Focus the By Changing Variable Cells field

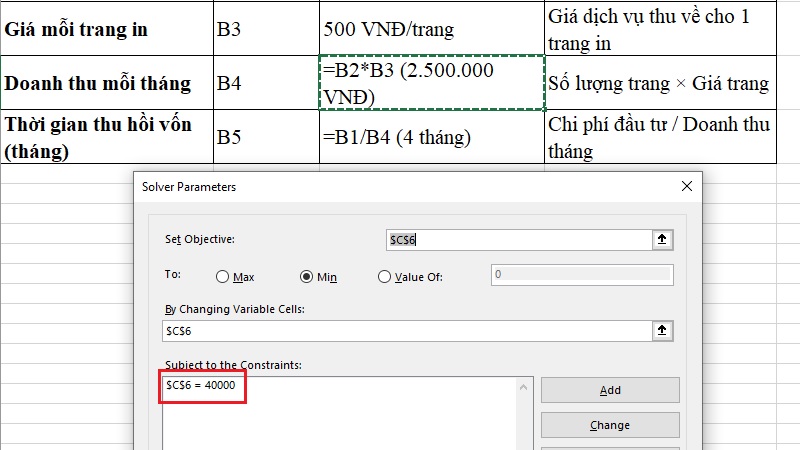coord(407,331)
